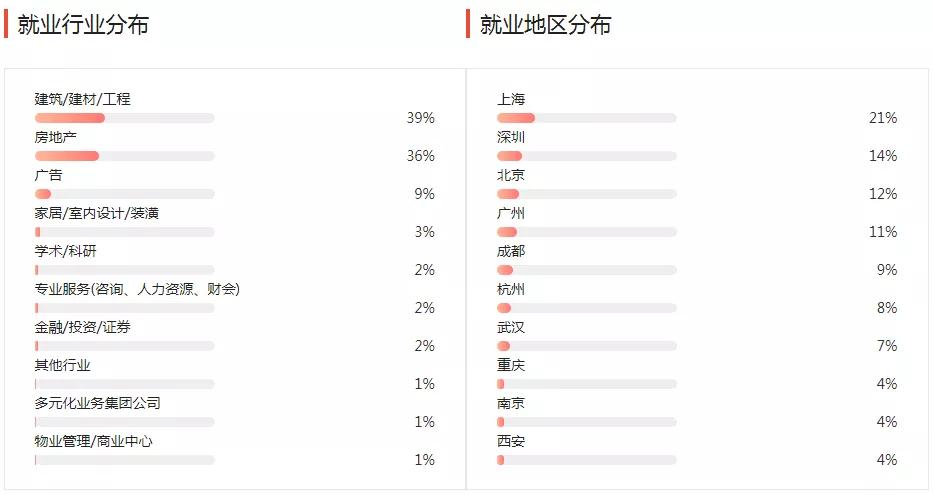Click the 39% value for 建筑/建材/工程
This screenshot has height=495, width=933.
coord(420,118)
